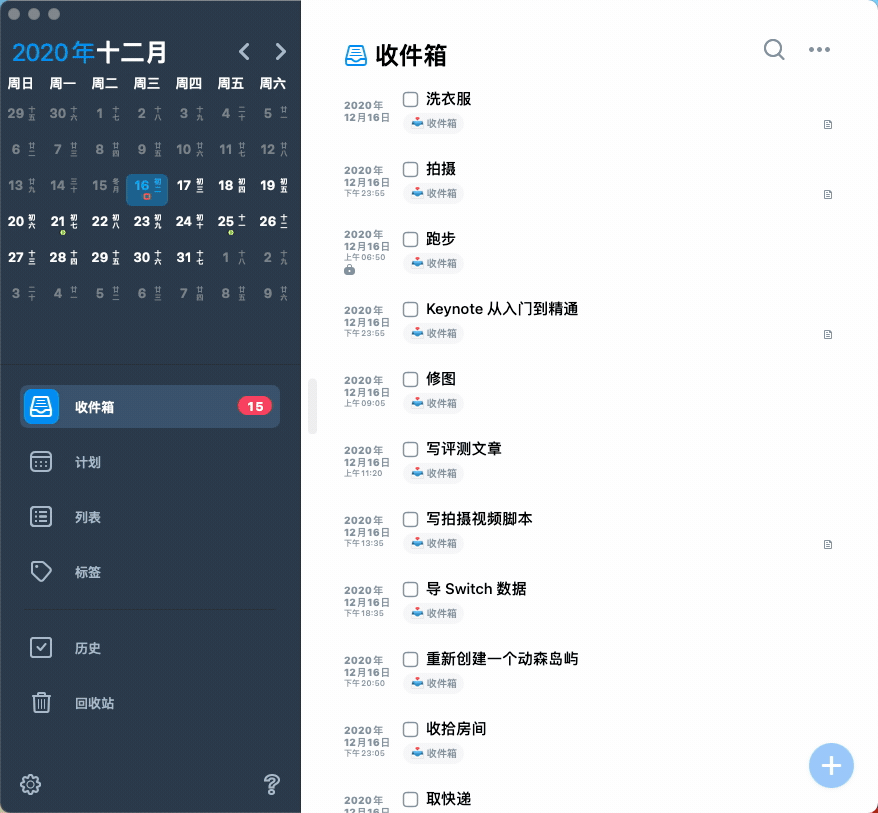This screenshot has height=813, width=878.
Task: Mark 跑步 task as complete
Action: (x=410, y=240)
